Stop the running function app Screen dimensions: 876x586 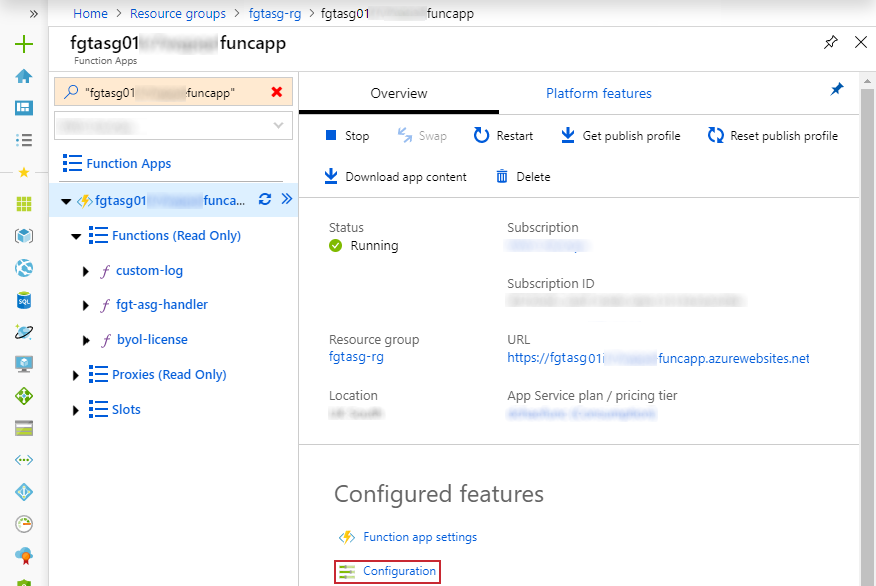tap(346, 135)
